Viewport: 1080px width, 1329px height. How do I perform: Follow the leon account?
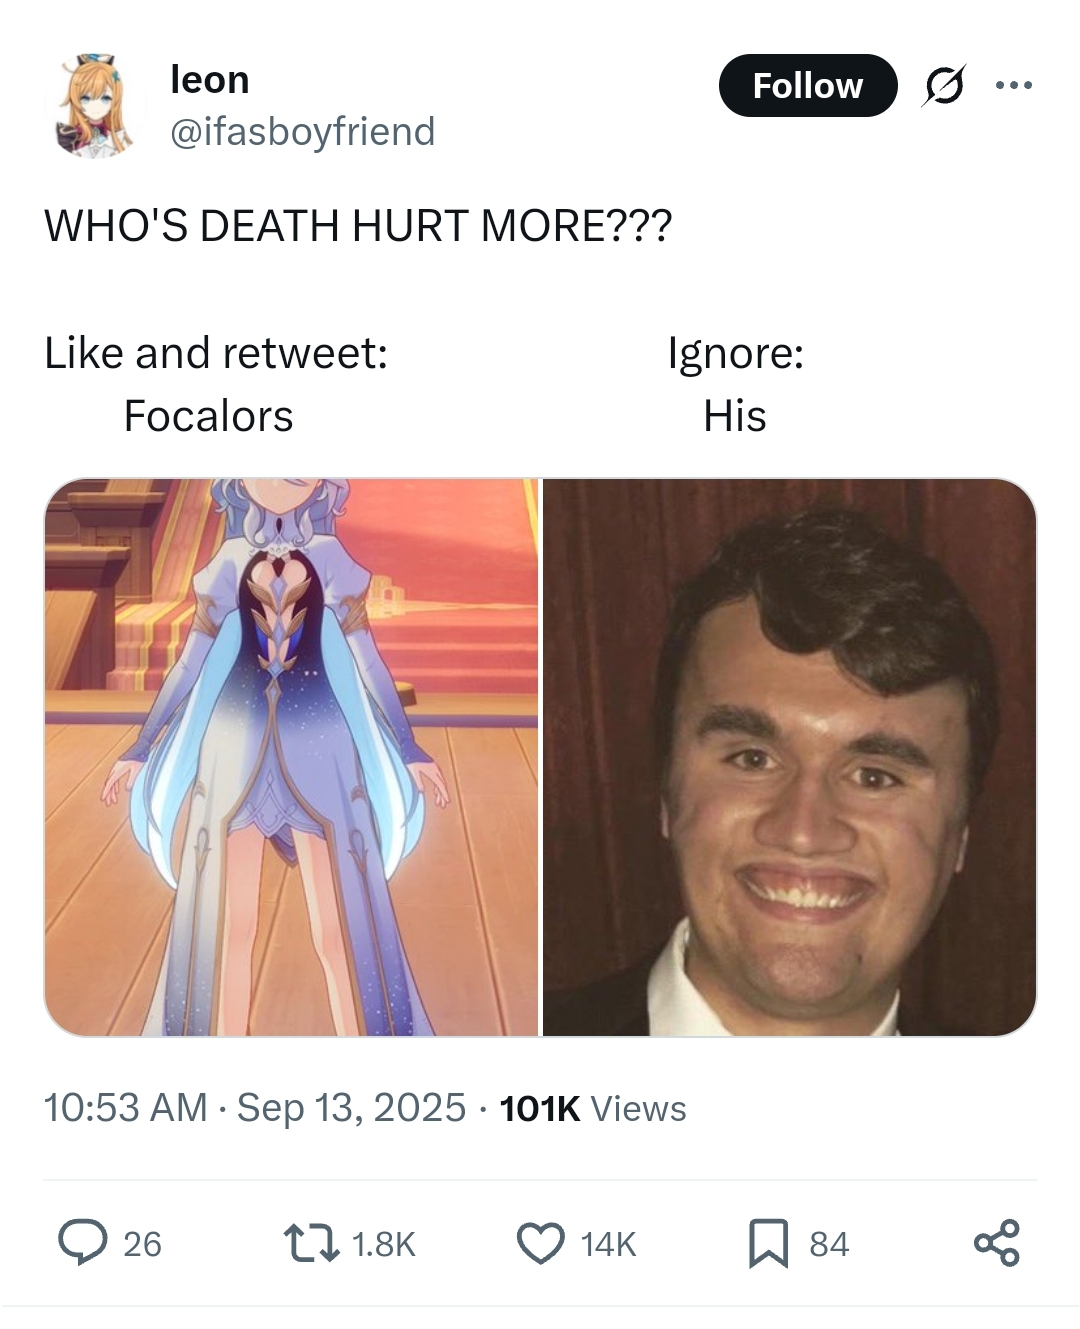click(x=808, y=86)
